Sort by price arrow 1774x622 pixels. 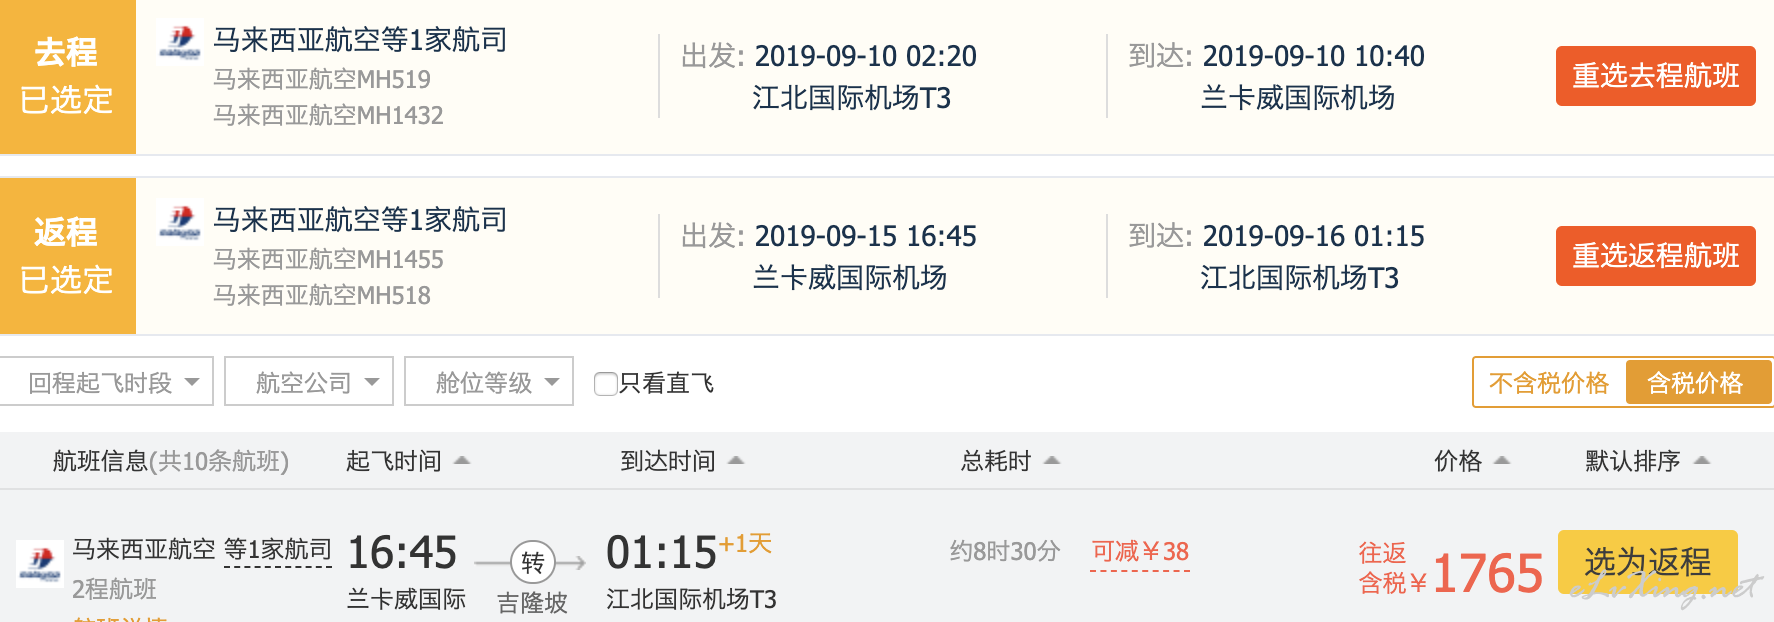1502,460
